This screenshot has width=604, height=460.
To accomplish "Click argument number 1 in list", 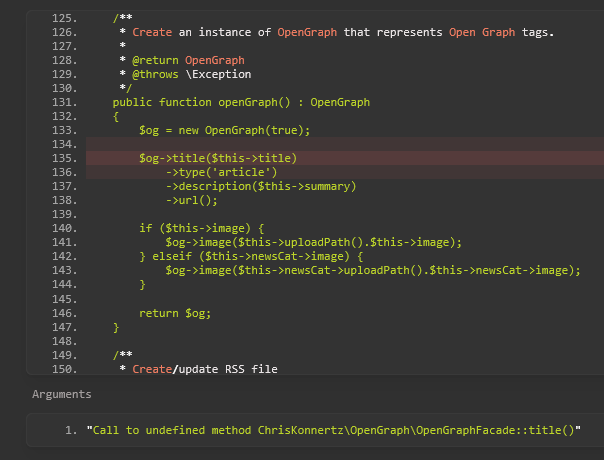I will pos(71,430).
